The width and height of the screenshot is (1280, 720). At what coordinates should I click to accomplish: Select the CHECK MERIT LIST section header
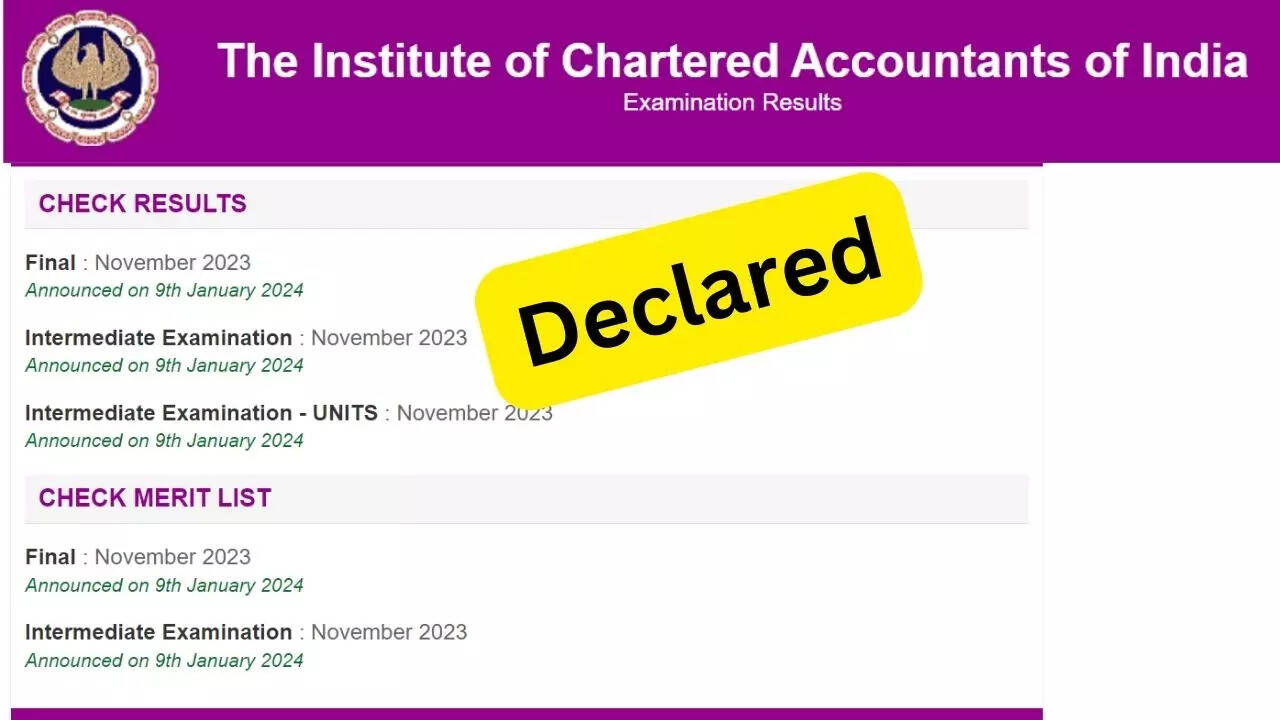[155, 498]
